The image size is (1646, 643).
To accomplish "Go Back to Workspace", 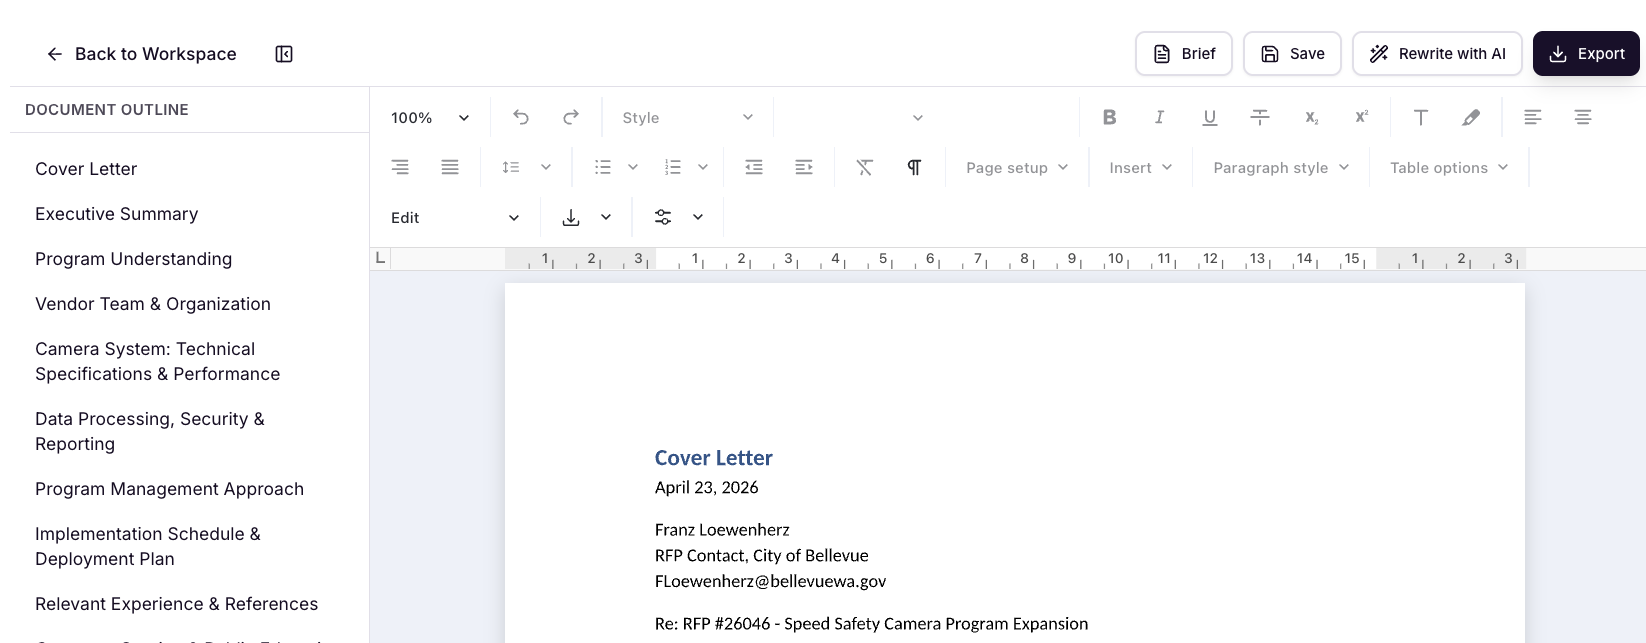I will click(x=141, y=54).
